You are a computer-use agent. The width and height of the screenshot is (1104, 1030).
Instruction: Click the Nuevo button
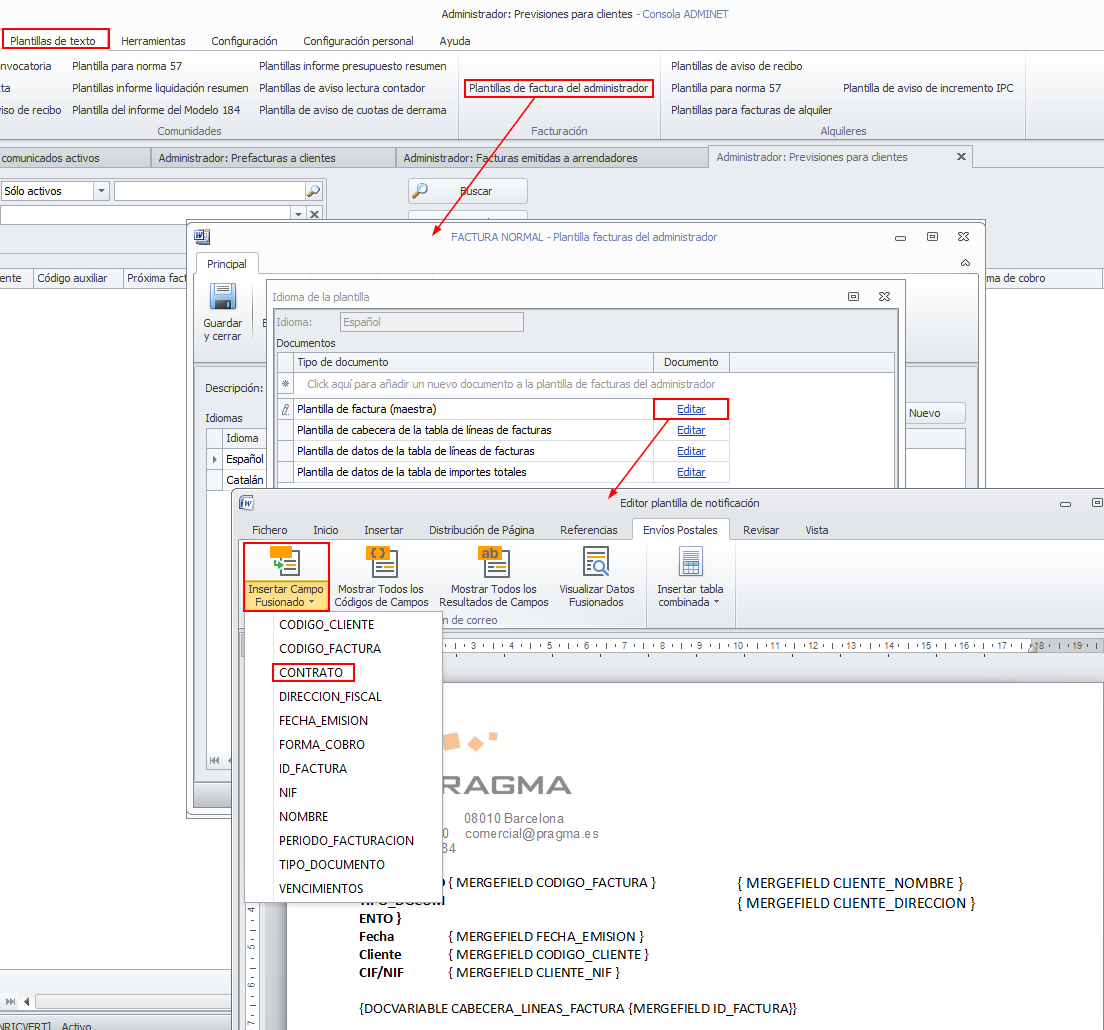click(x=934, y=413)
